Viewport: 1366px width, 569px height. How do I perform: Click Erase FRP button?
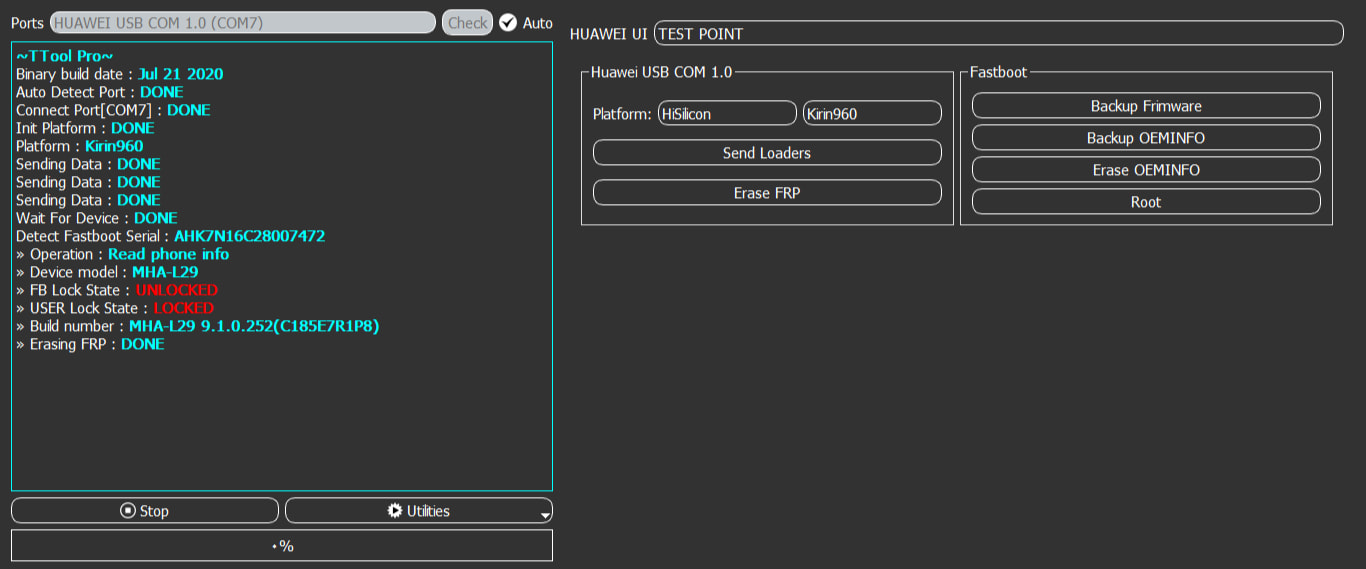pyautogui.click(x=767, y=193)
